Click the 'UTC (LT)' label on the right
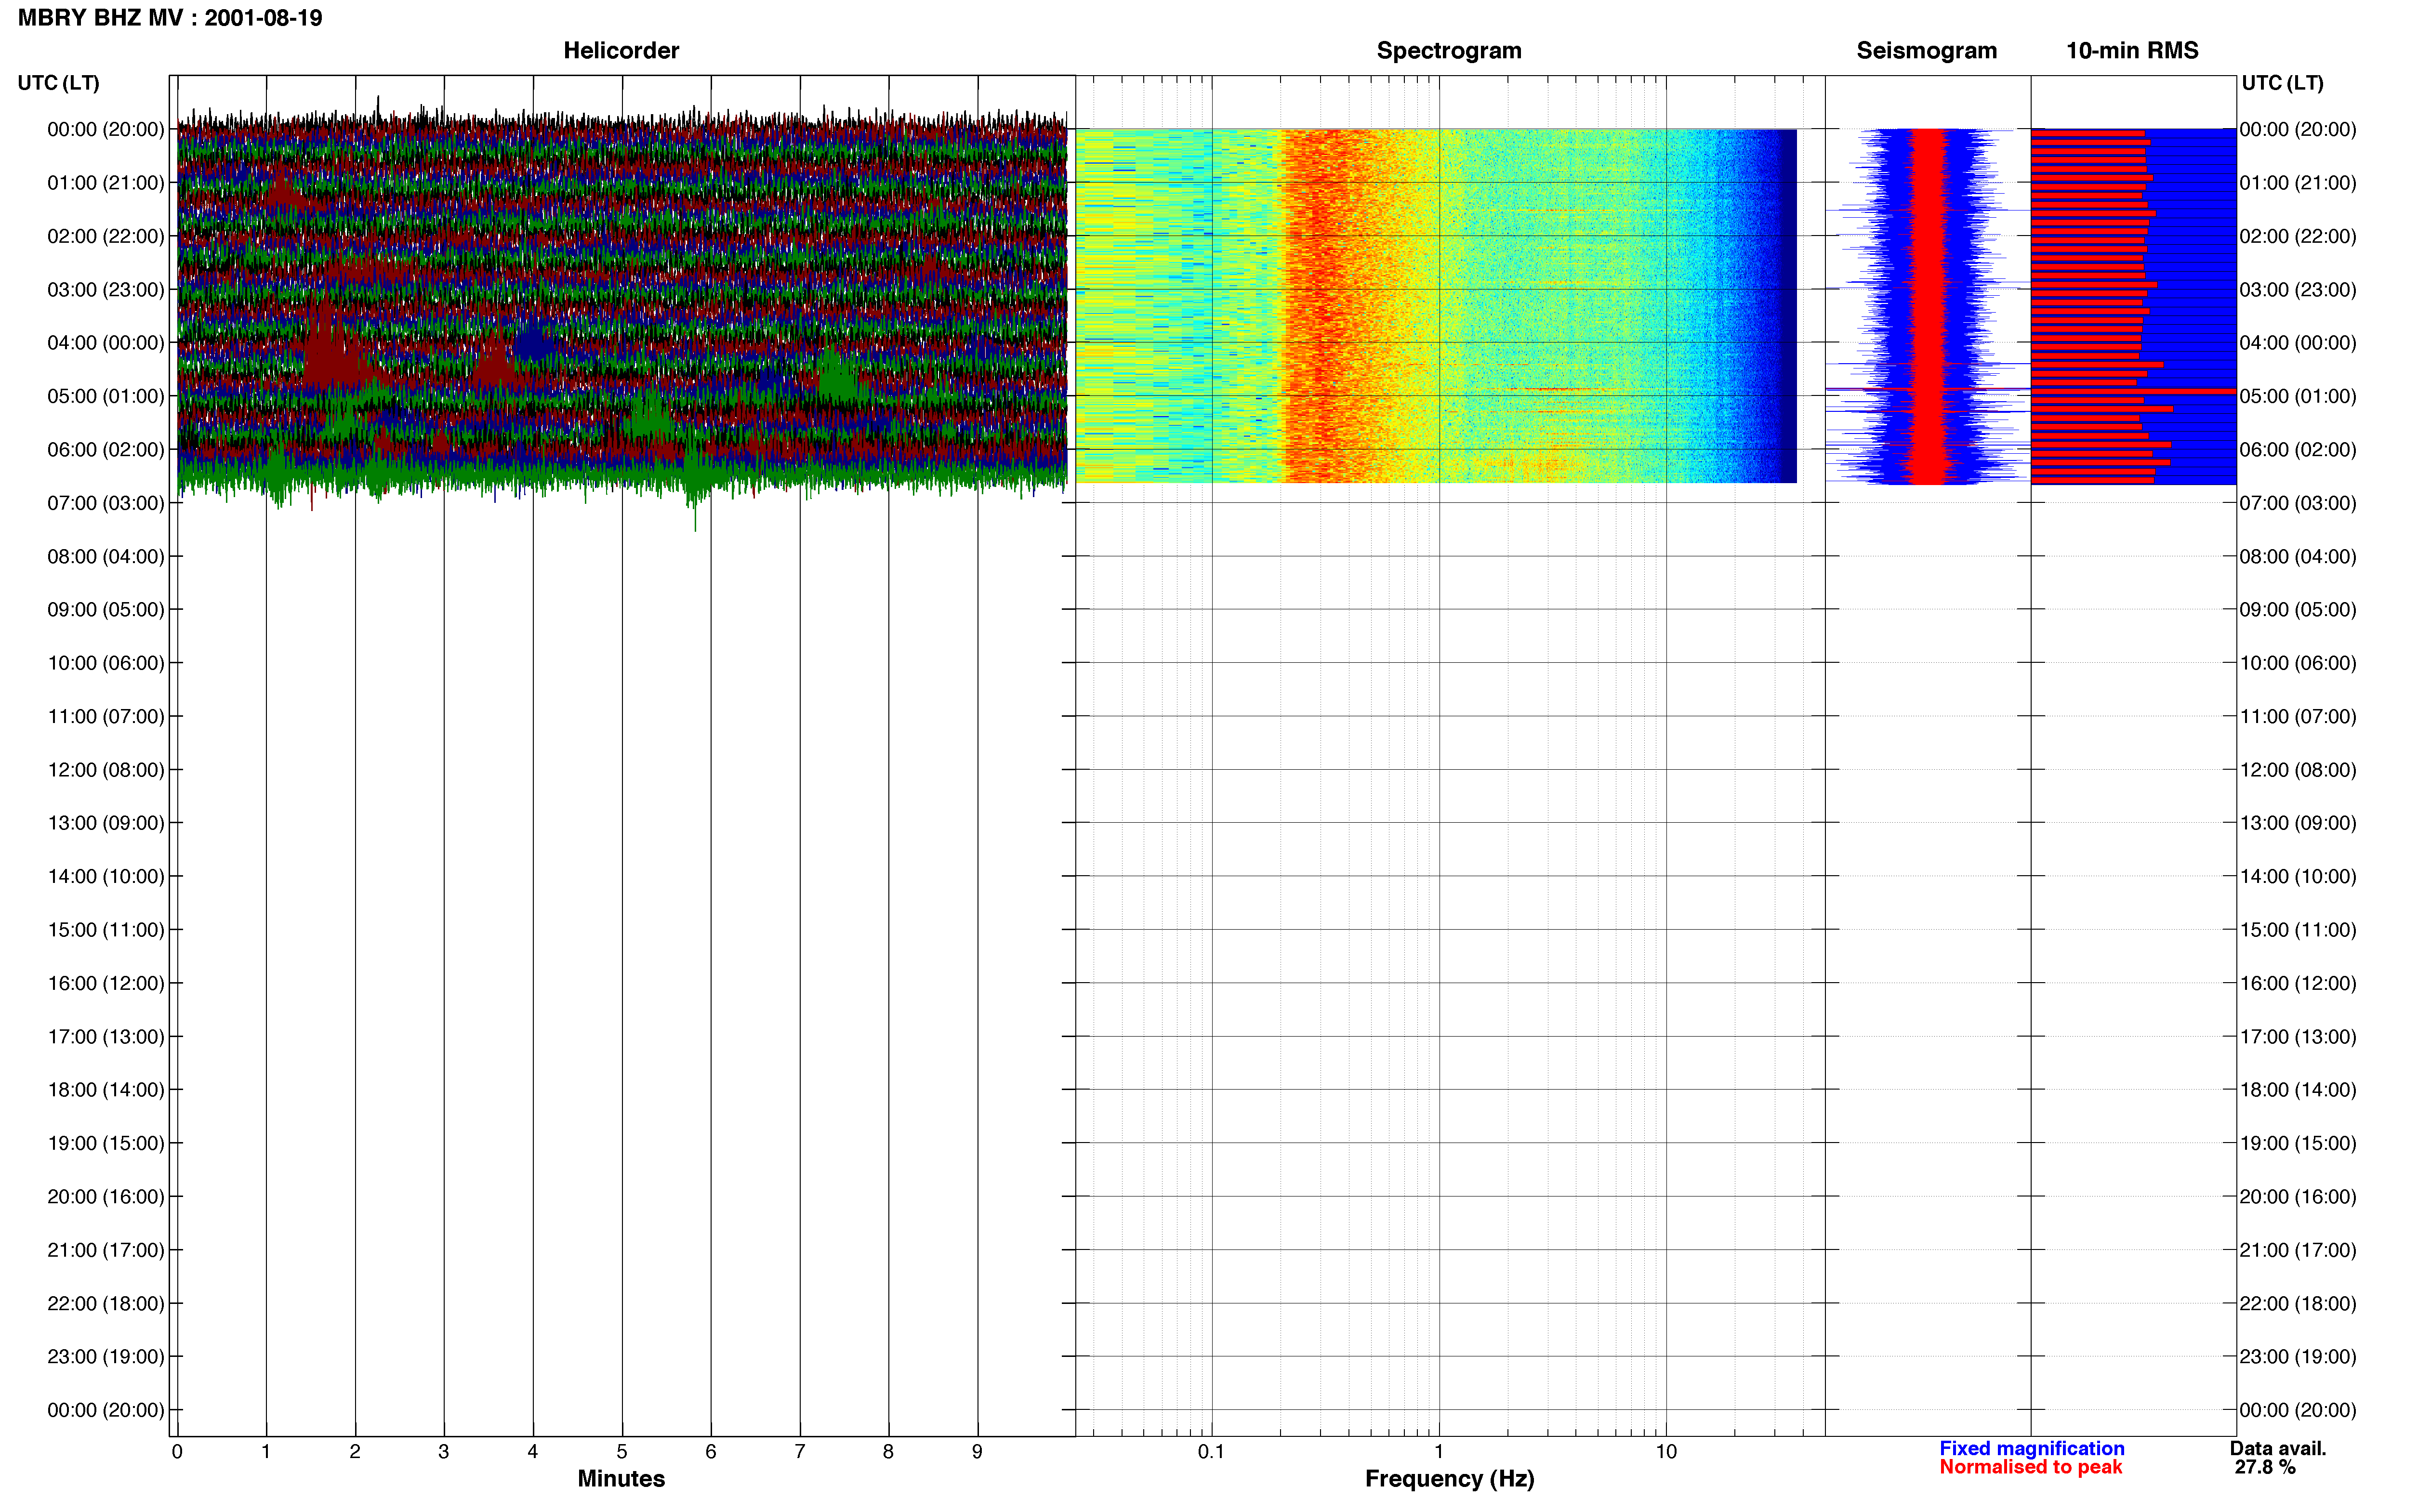2418x1512 pixels. 2282,83
